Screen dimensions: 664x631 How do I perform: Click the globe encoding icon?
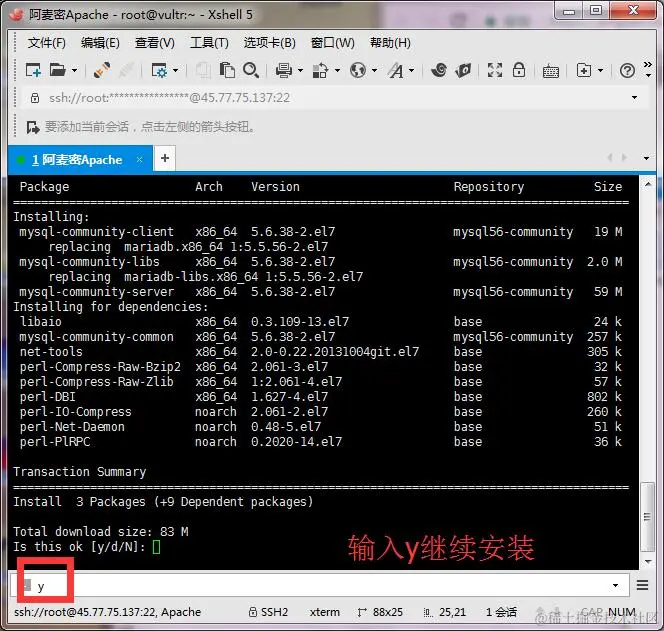(358, 70)
